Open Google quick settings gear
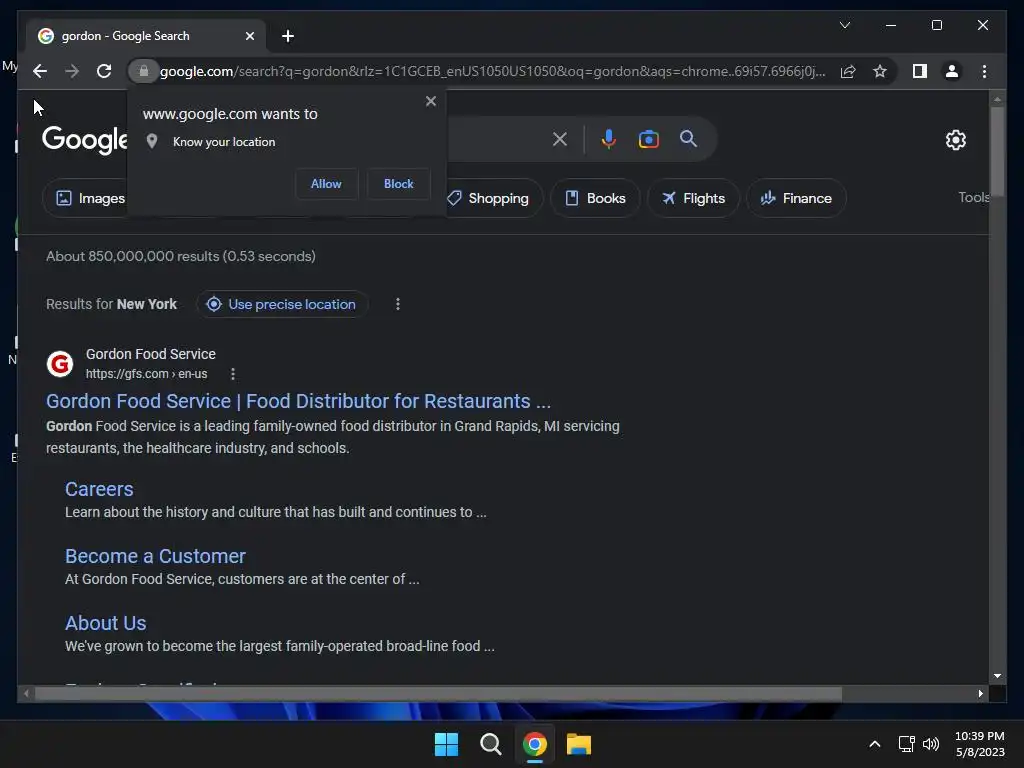The image size is (1024, 768). (x=955, y=140)
